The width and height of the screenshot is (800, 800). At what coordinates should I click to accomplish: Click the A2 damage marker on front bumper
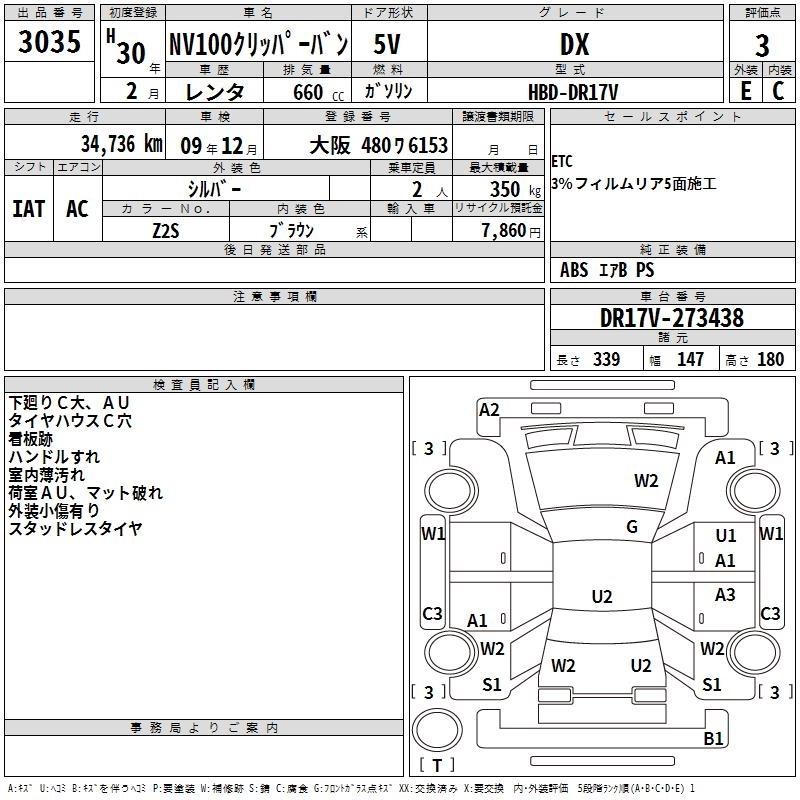(489, 409)
